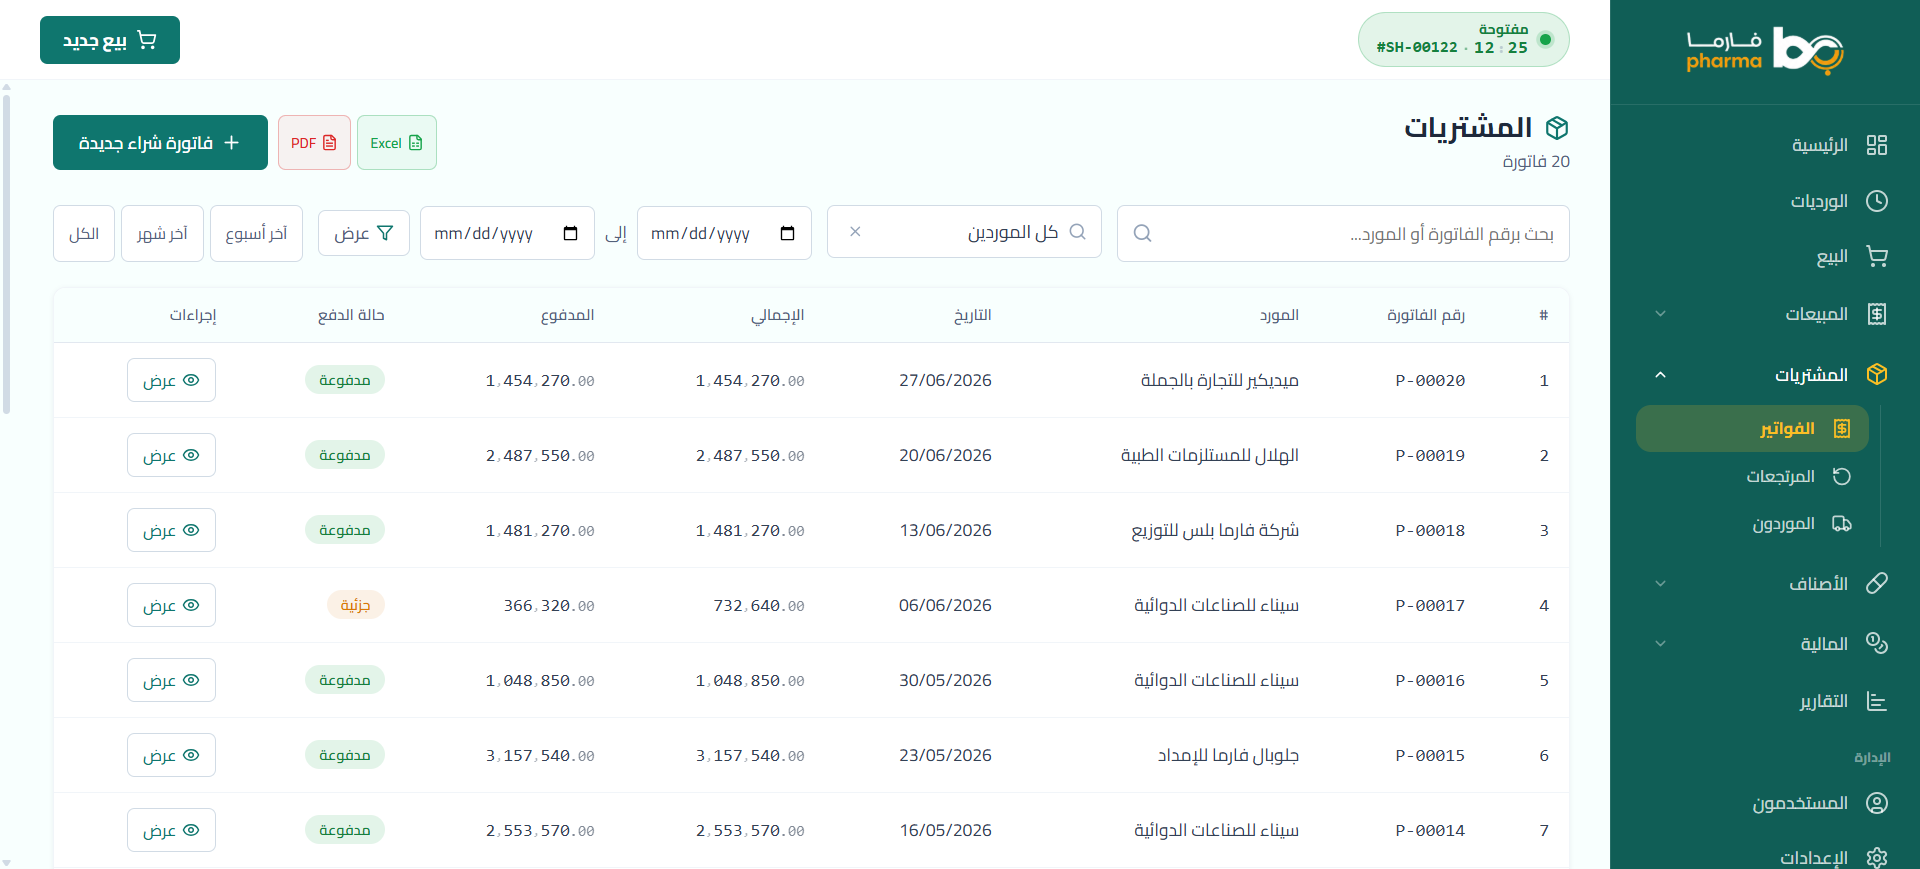Click the الموردون truck icon
Screen dimensions: 1920x869
(1842, 523)
